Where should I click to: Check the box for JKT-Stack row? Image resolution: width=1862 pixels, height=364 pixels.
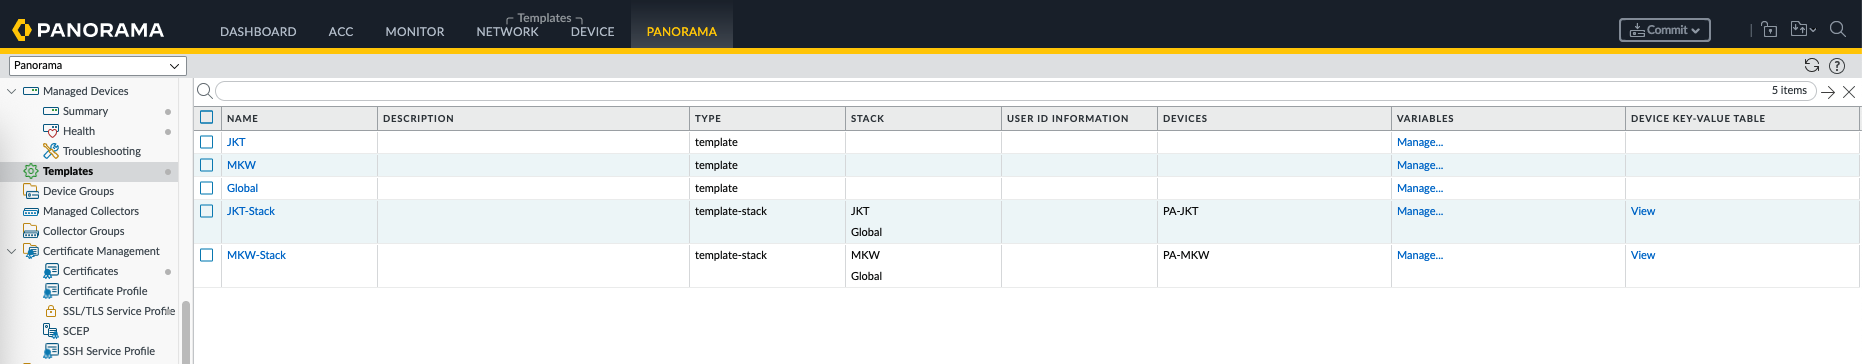[x=207, y=211]
